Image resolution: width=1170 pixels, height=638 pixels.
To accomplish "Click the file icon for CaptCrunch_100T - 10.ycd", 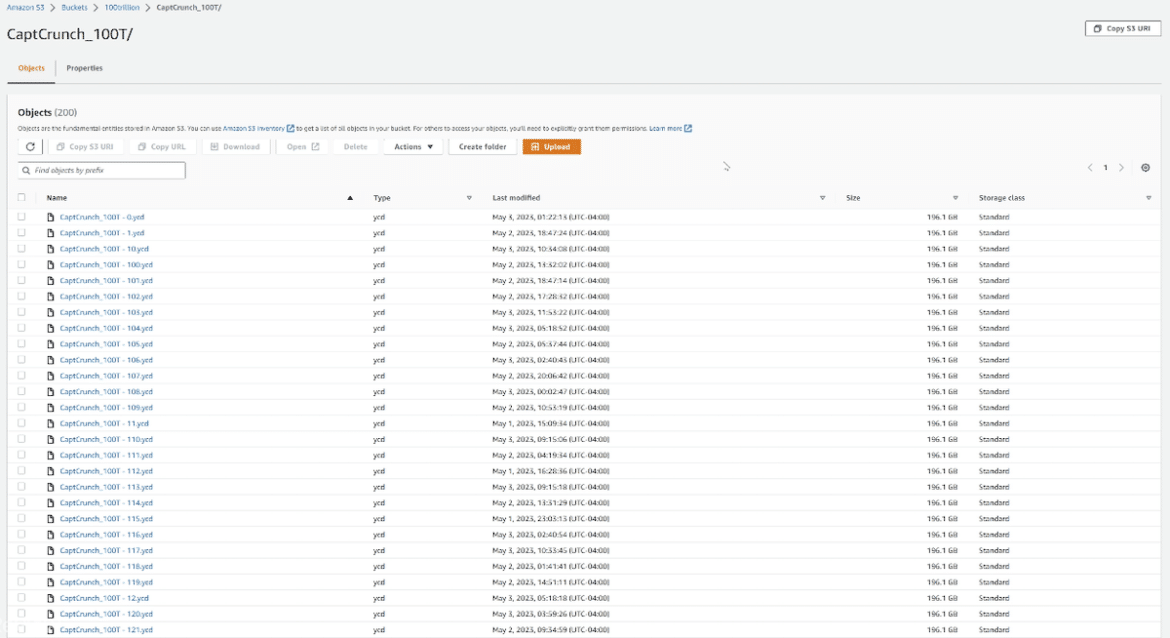I will click(51, 249).
